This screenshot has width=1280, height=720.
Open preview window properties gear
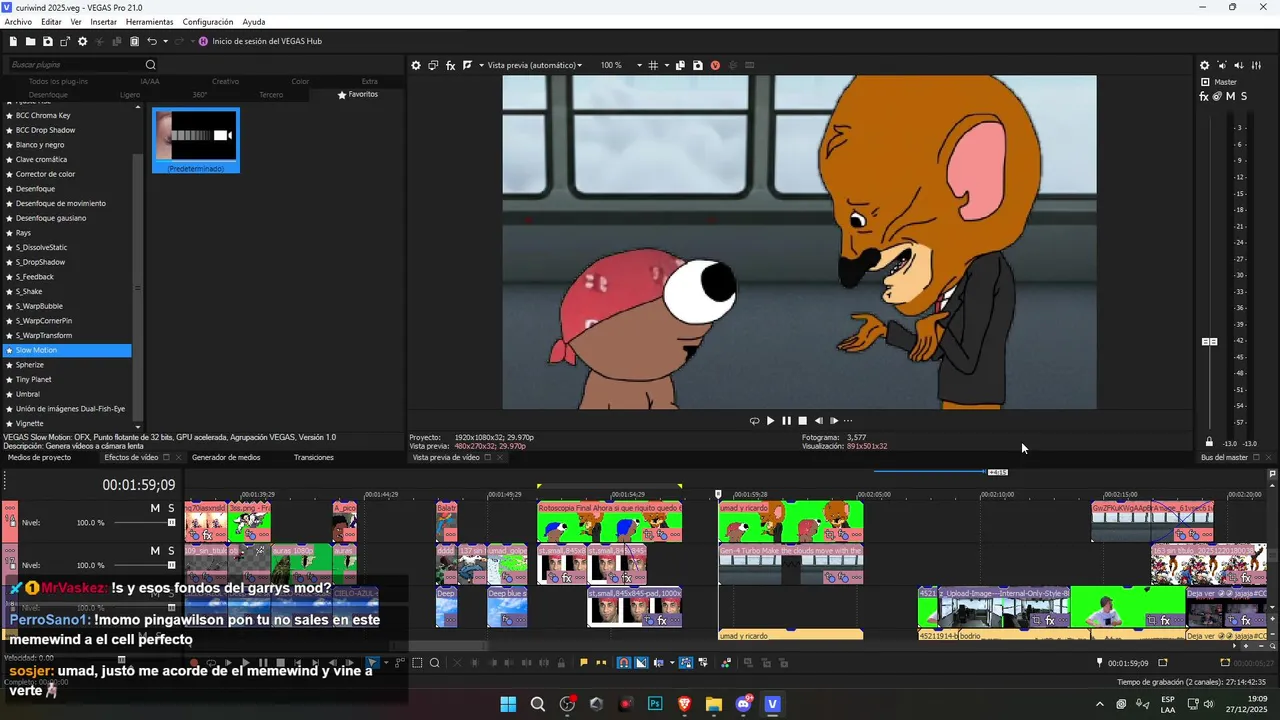pyautogui.click(x=416, y=65)
